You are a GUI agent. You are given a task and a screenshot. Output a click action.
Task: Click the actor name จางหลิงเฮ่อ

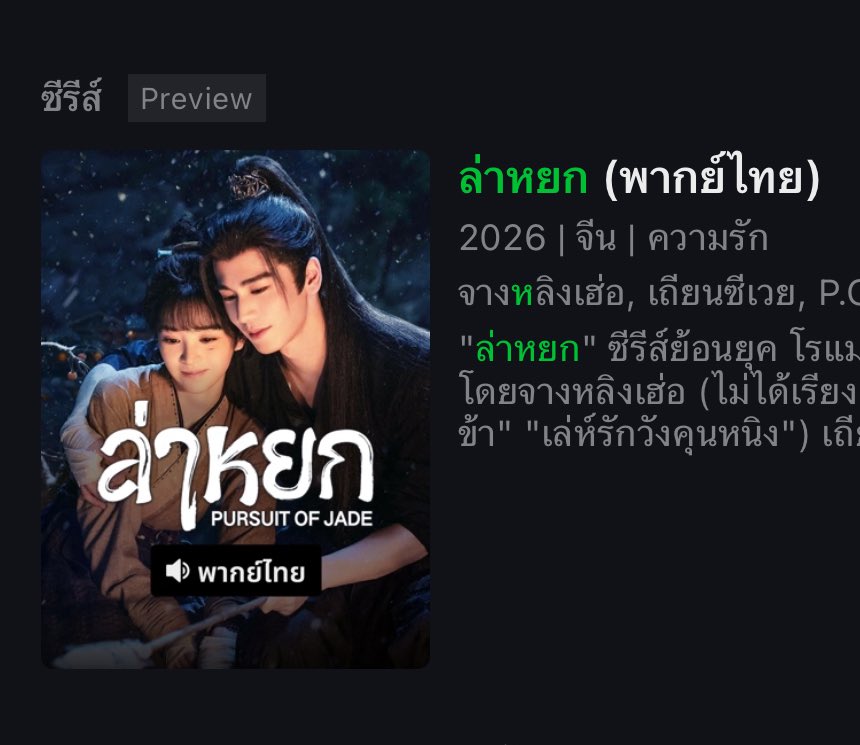pos(542,294)
